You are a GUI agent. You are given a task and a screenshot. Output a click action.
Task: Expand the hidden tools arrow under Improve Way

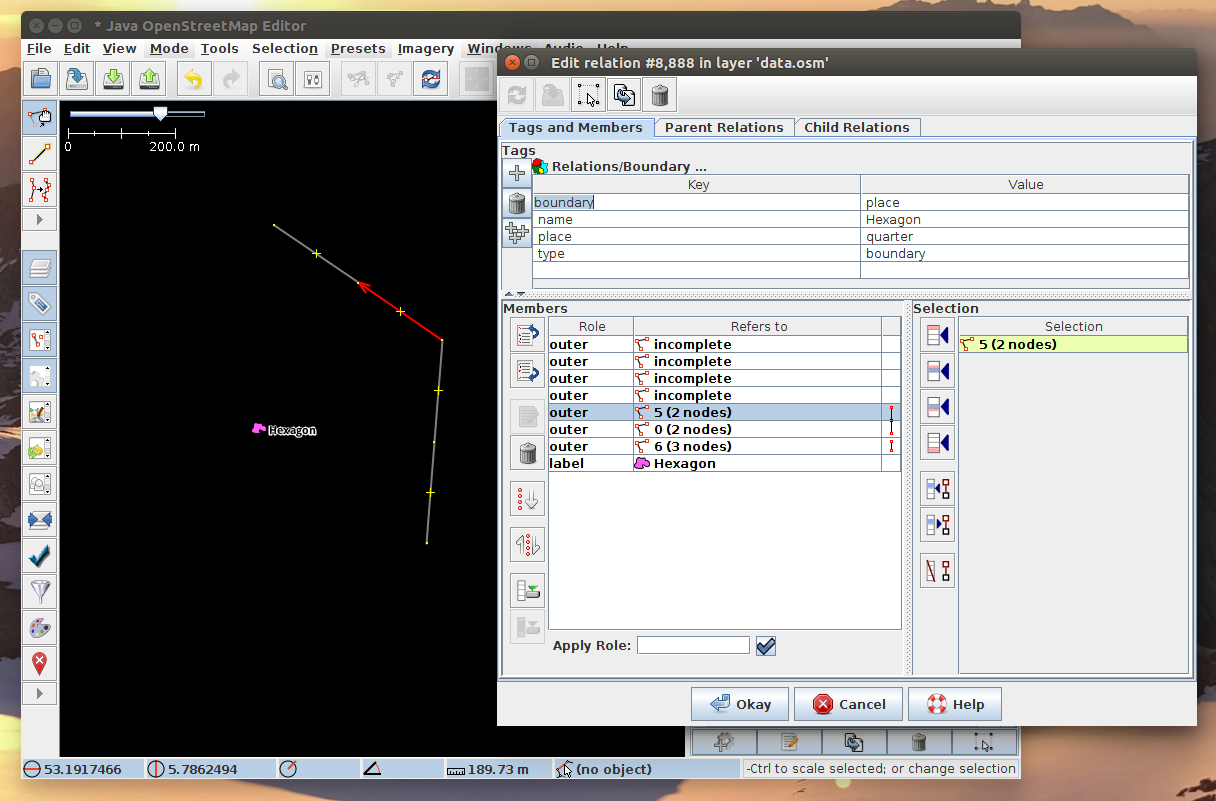[x=40, y=220]
